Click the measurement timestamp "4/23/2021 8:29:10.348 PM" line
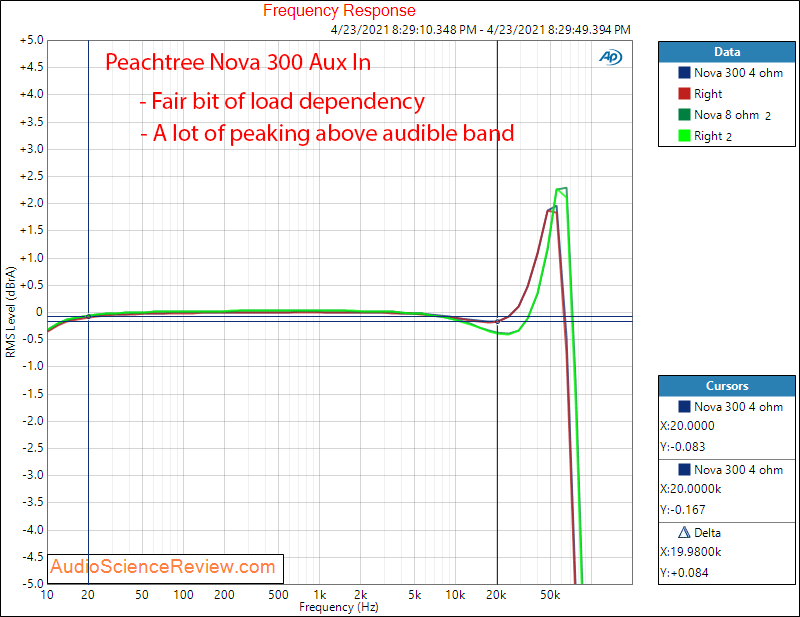 click(x=481, y=30)
